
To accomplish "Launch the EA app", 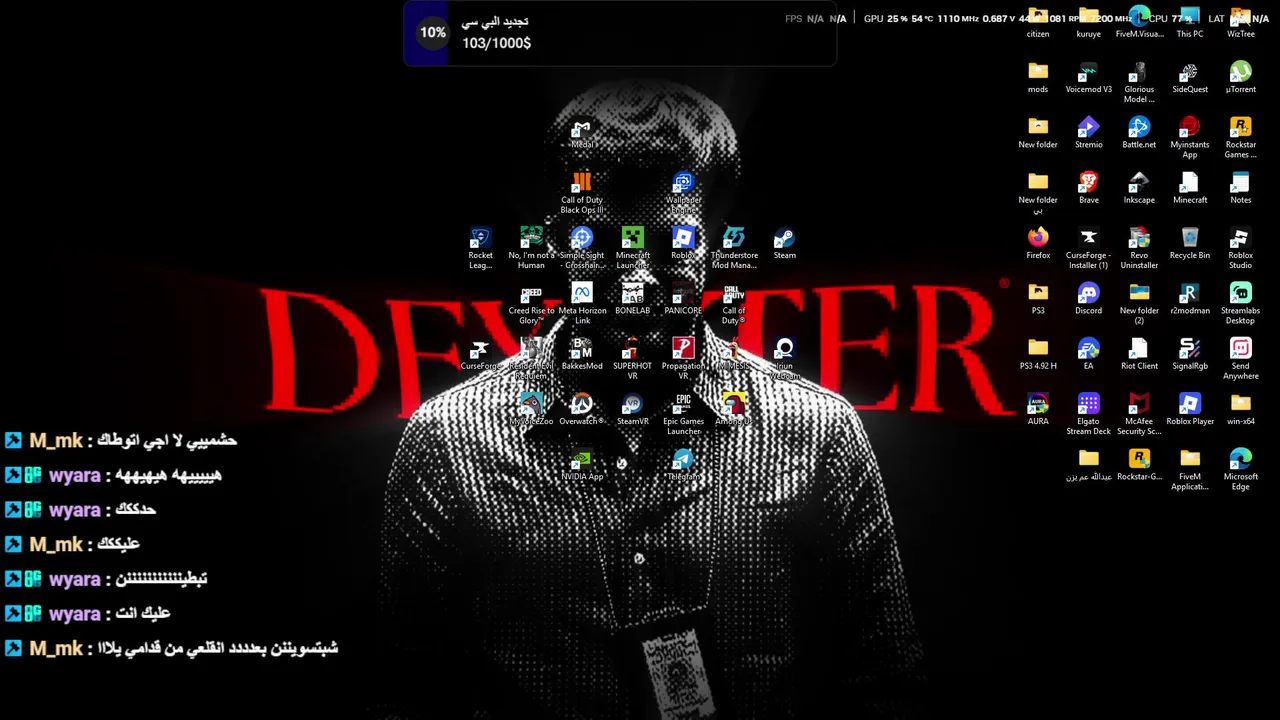I will click(x=1089, y=354).
